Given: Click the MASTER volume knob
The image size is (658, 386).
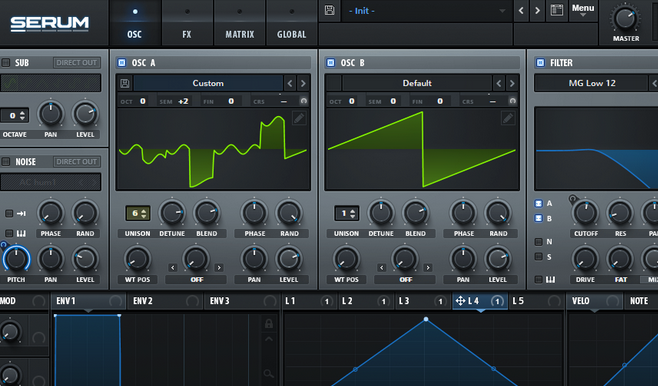Looking at the screenshot, I should pyautogui.click(x=625, y=18).
